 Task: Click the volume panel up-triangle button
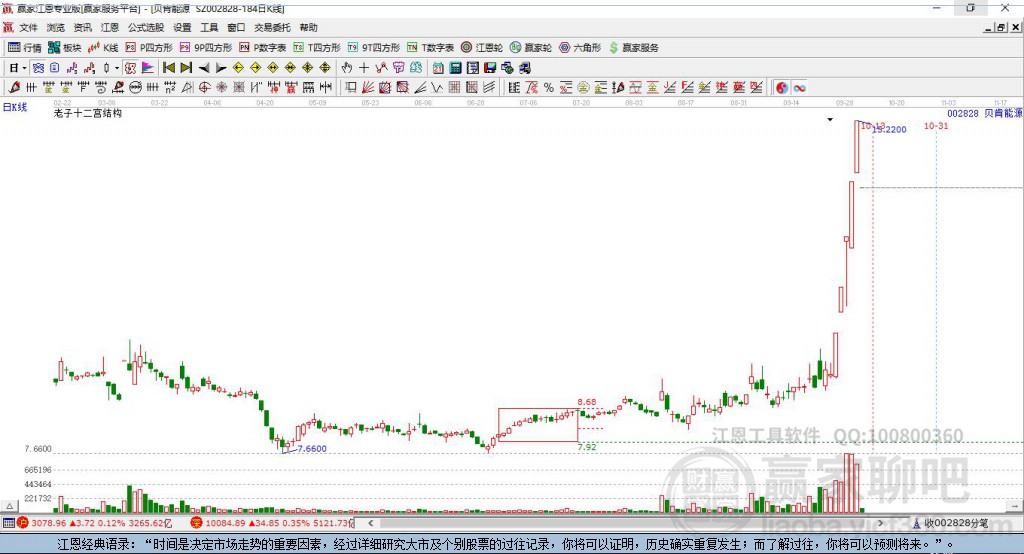click(9, 506)
